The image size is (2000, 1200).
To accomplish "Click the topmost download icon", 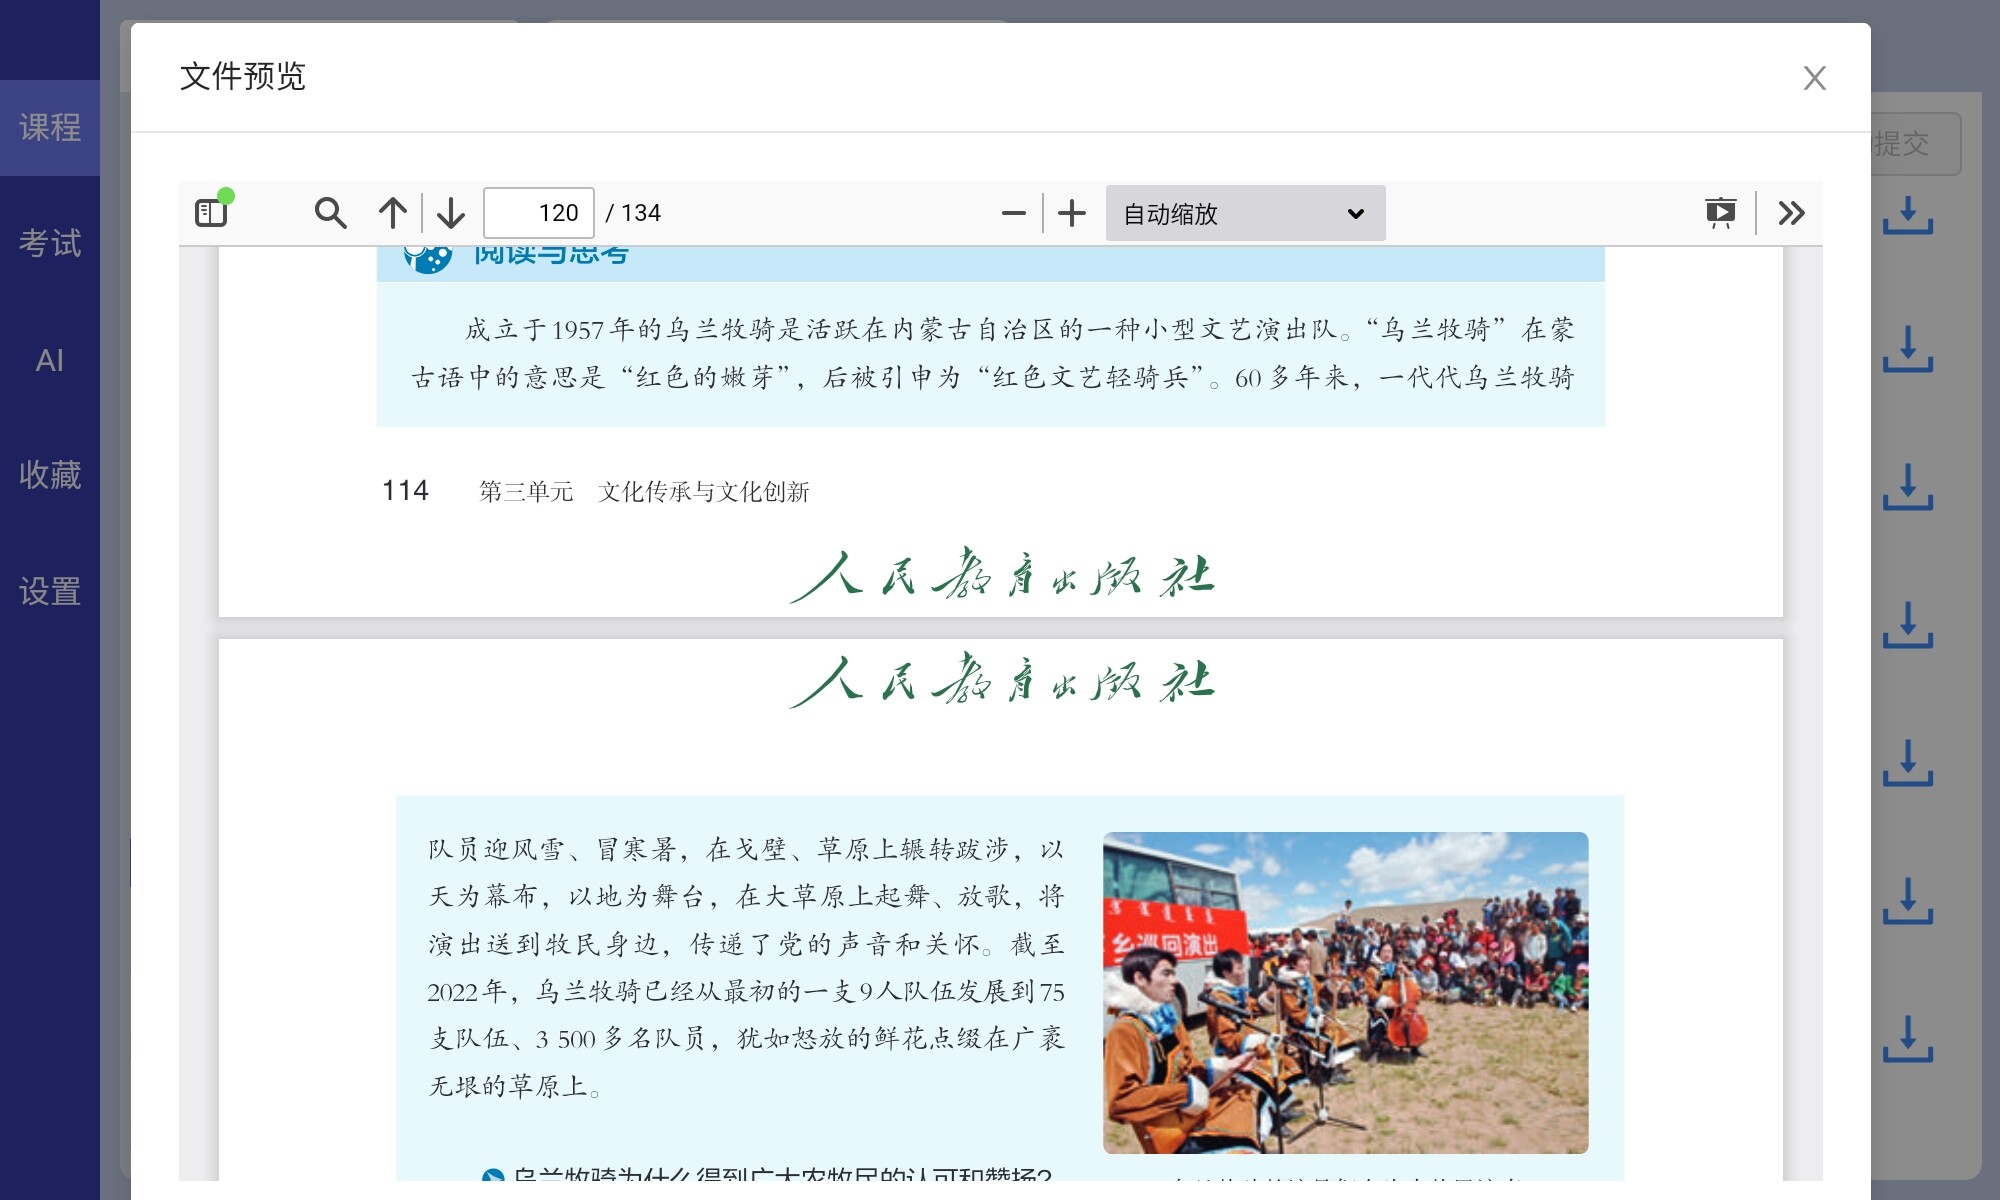I will tap(1907, 215).
